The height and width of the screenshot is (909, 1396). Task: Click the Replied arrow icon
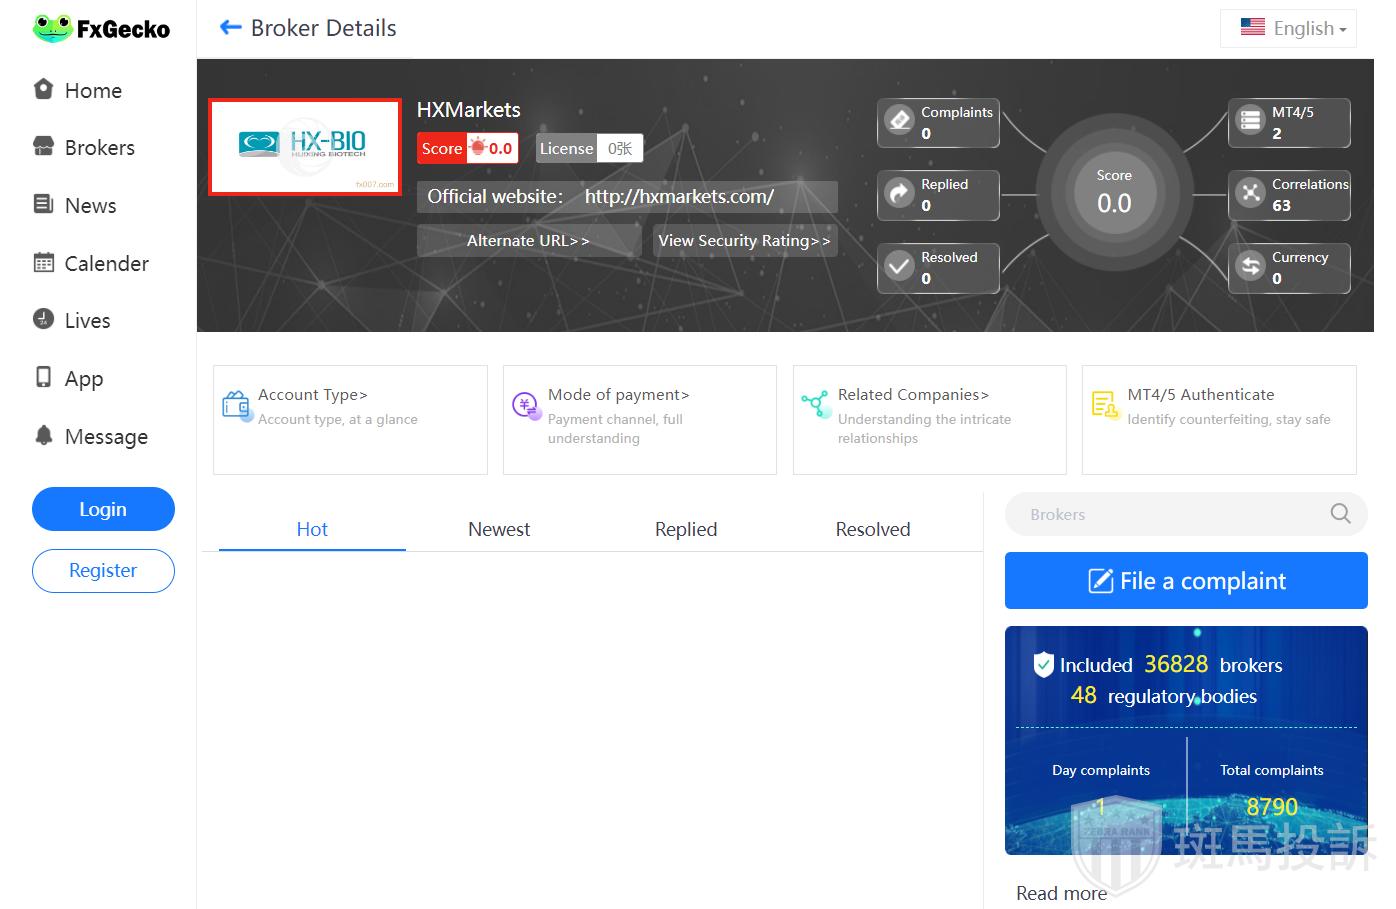(x=900, y=194)
